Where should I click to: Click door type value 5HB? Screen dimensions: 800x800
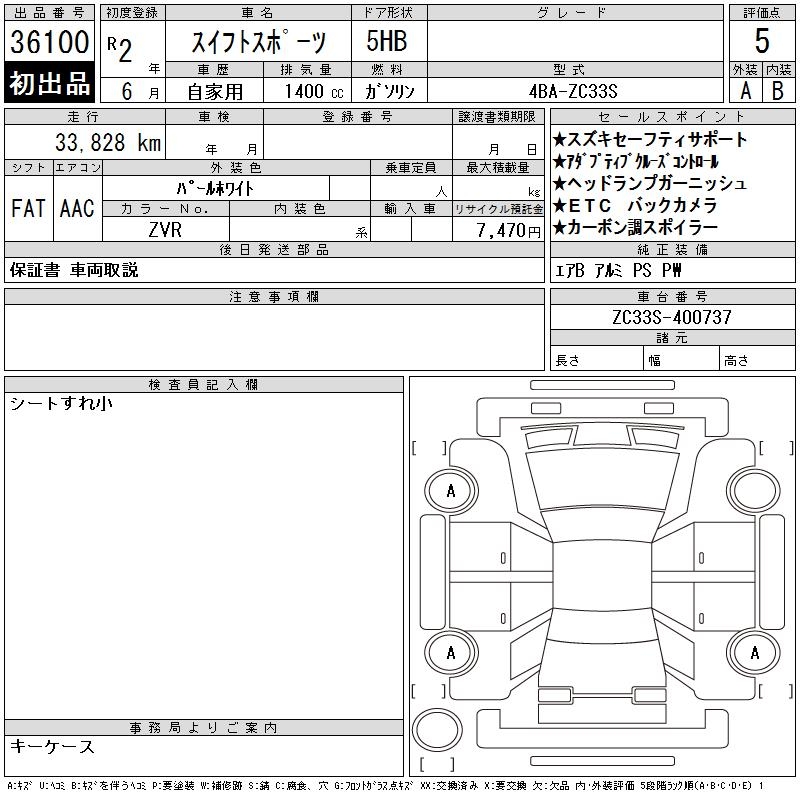(387, 41)
